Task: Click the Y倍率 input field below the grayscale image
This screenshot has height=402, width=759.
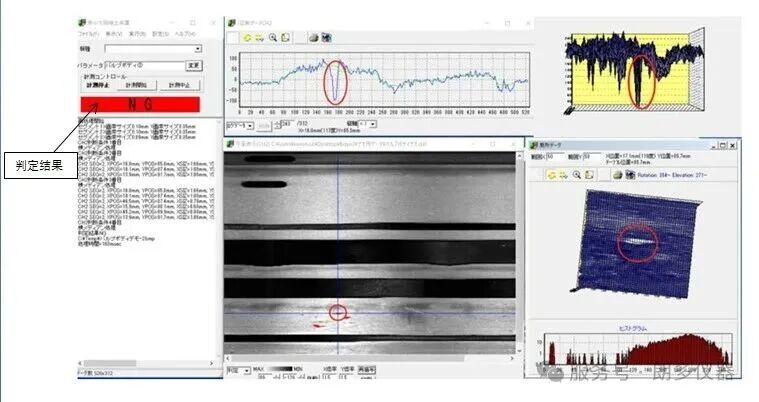Action: click(345, 376)
